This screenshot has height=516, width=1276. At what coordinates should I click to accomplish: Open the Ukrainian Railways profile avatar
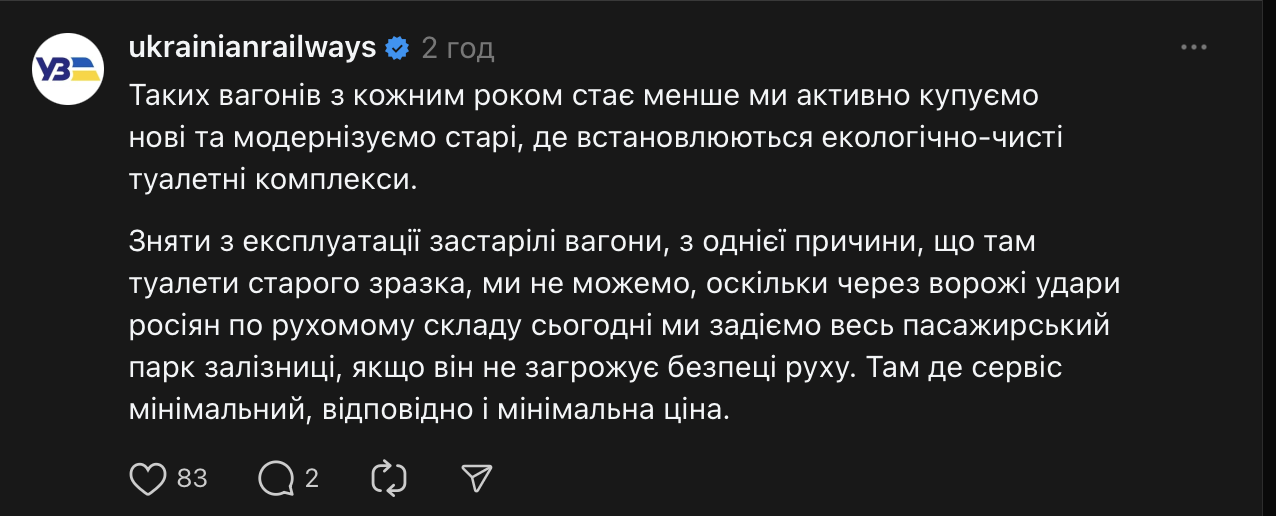[x=68, y=68]
